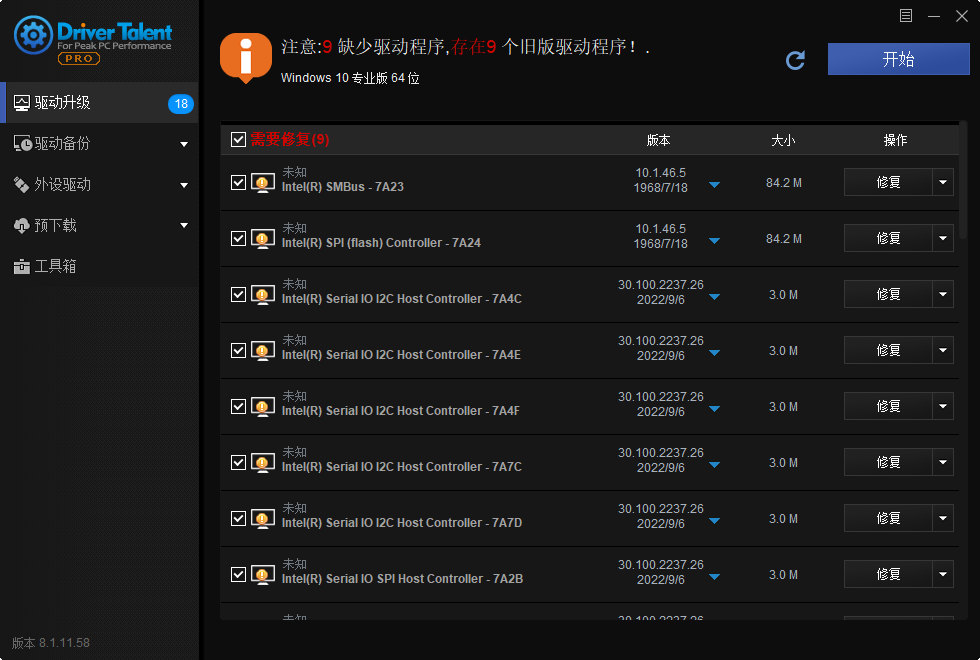Screen dimensions: 980x660
Task: Open repair options arrow for I2C Controller 7A4E
Action: tap(944, 351)
